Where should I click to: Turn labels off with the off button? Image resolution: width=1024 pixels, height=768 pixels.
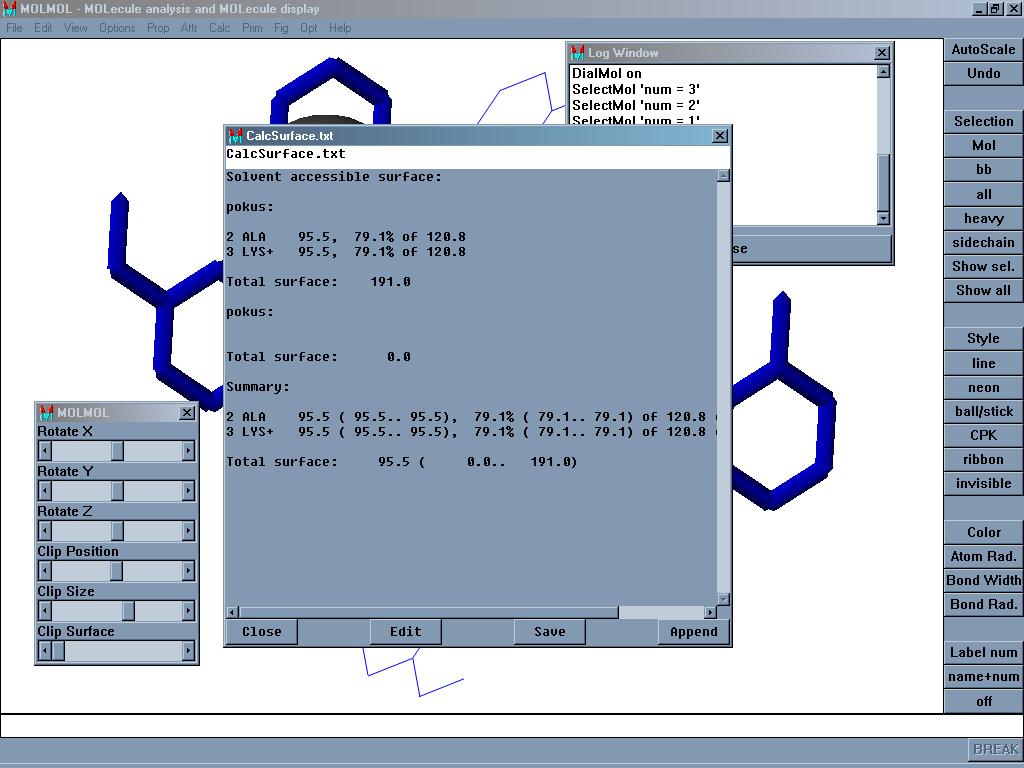983,701
